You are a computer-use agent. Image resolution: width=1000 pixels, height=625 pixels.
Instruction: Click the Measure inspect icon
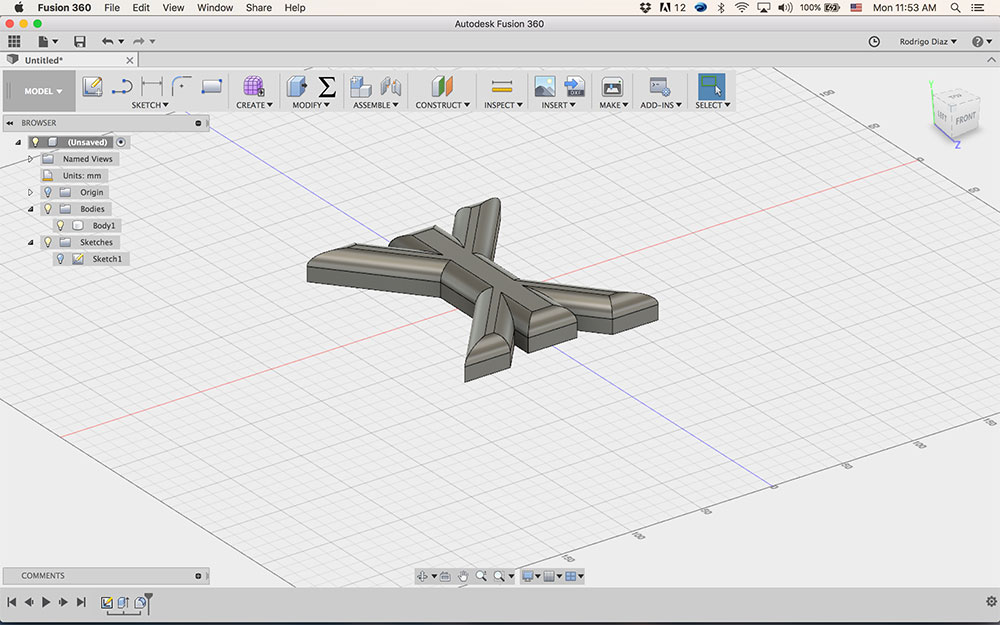[502, 86]
